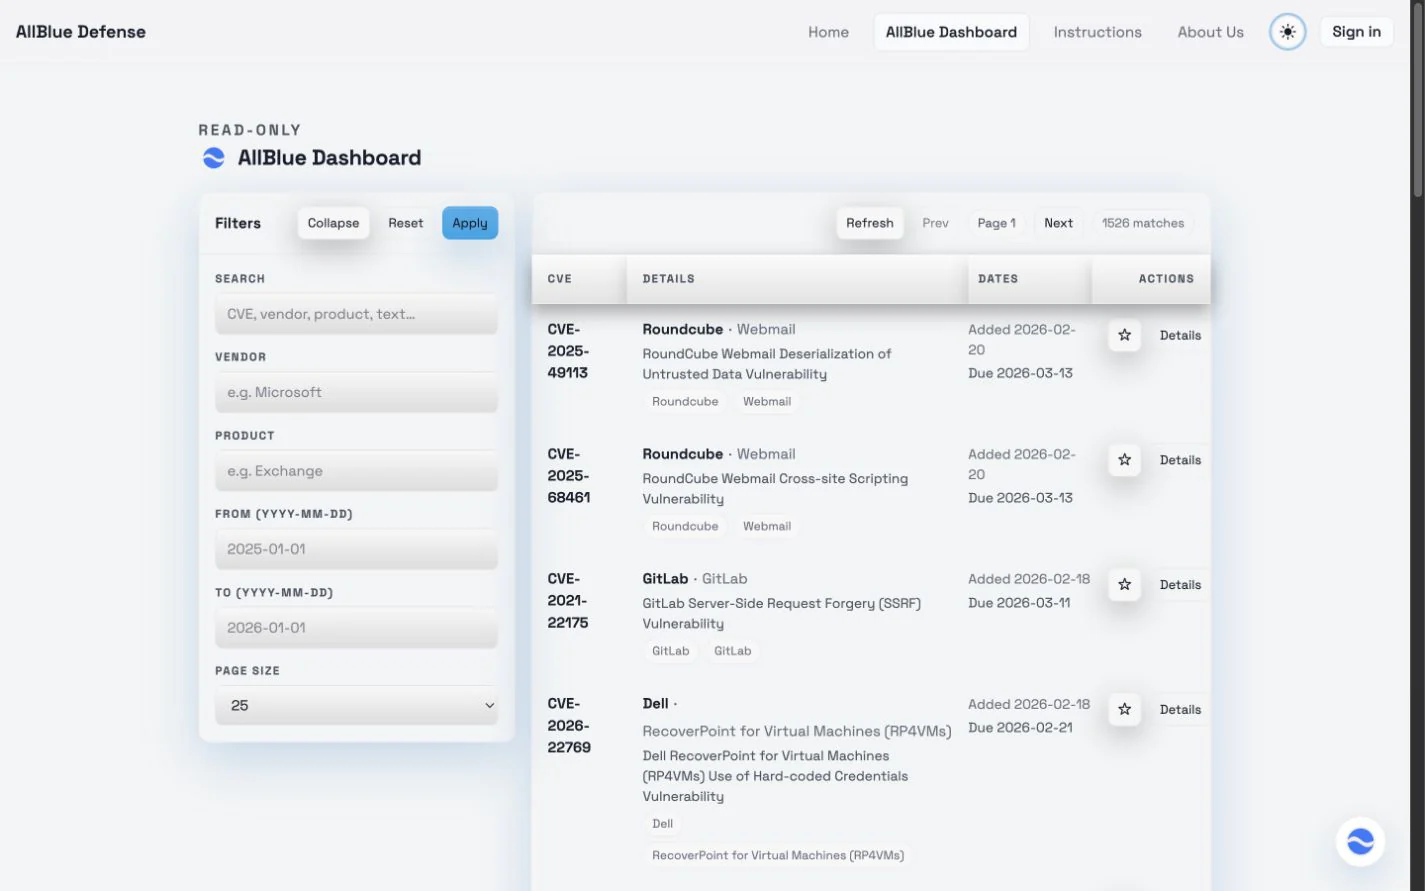The image size is (1425, 891).
Task: Focus the To date input field
Action: click(356, 628)
